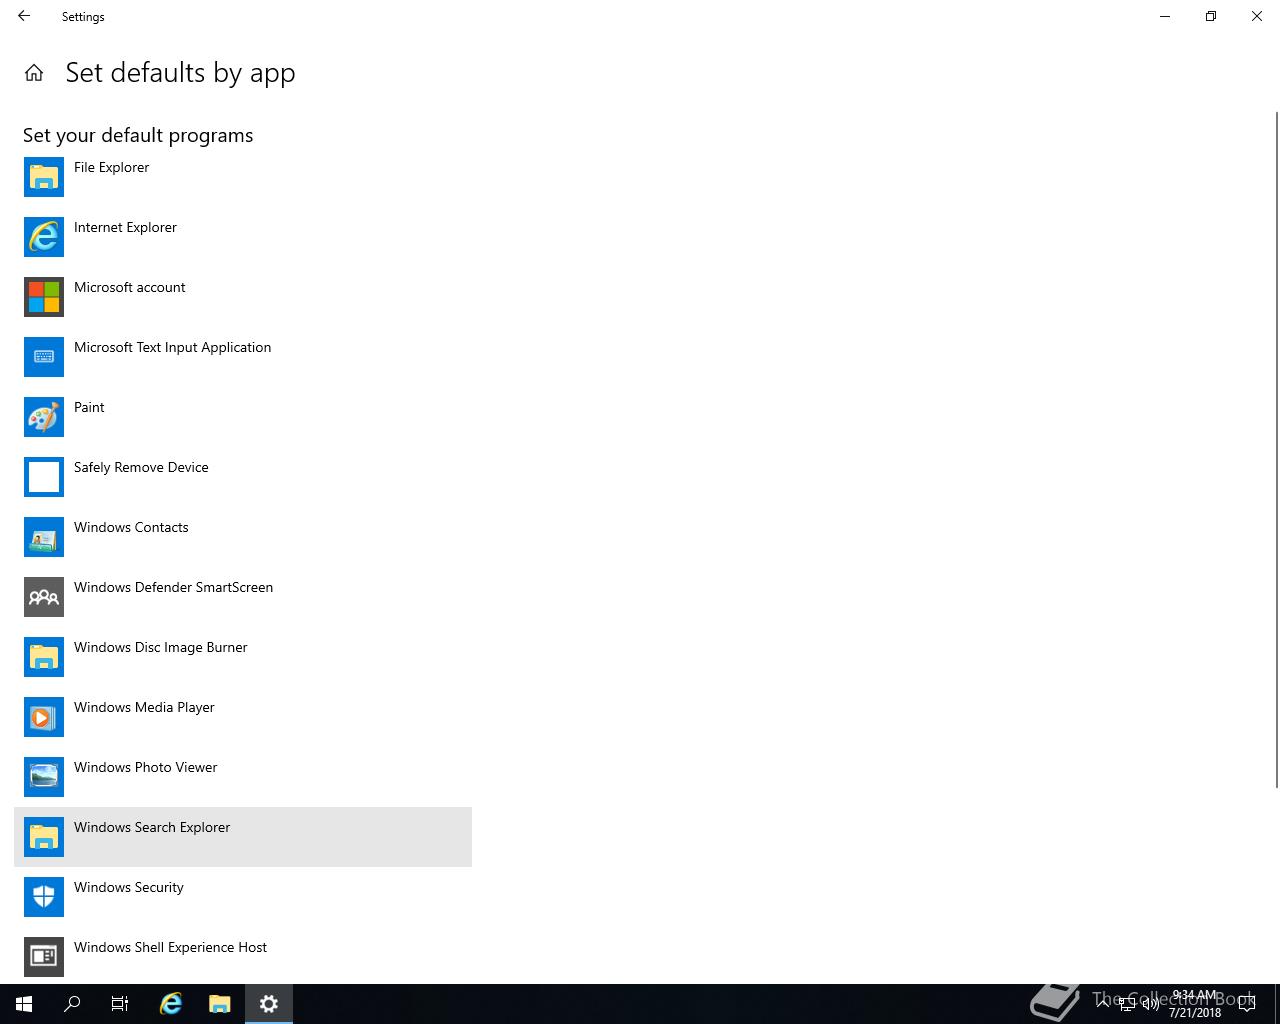Viewport: 1280px width, 1024px height.
Task: Click the Safely Remove Device icon
Action: [44, 477]
